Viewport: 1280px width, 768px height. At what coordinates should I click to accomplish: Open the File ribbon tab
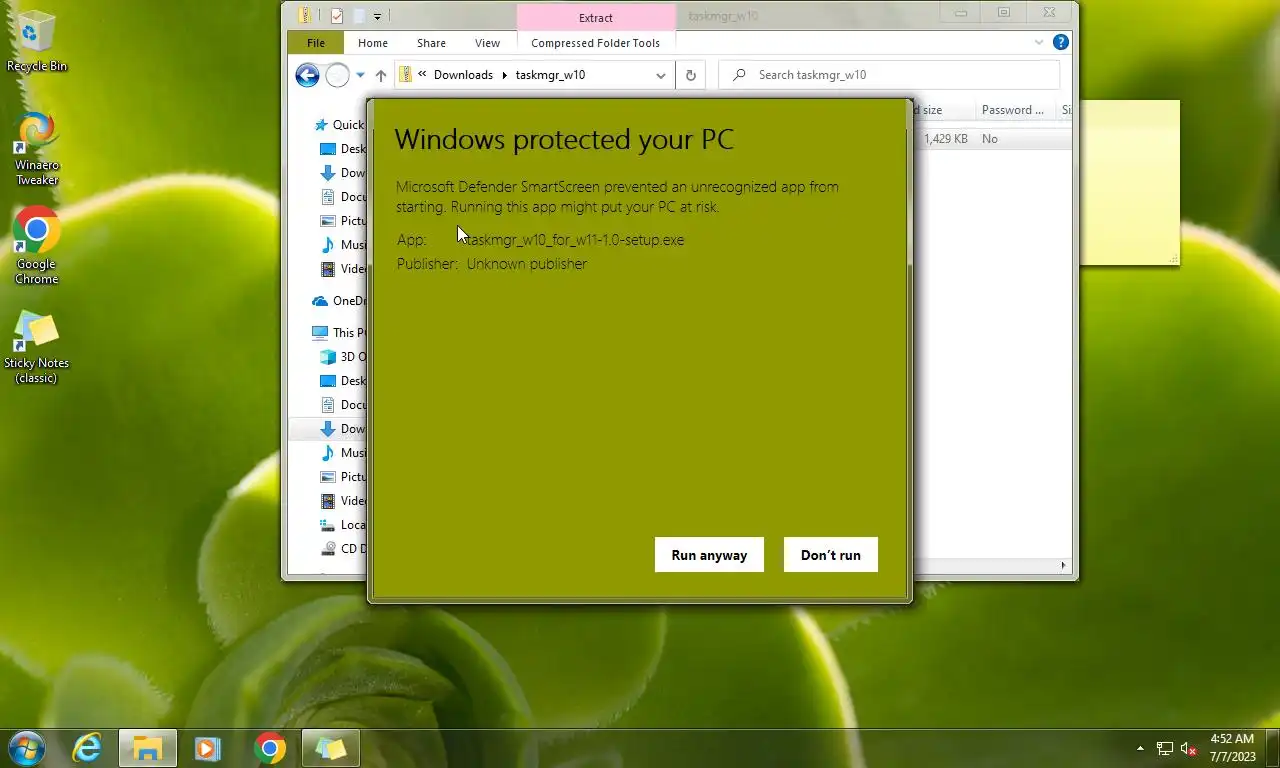(x=316, y=43)
